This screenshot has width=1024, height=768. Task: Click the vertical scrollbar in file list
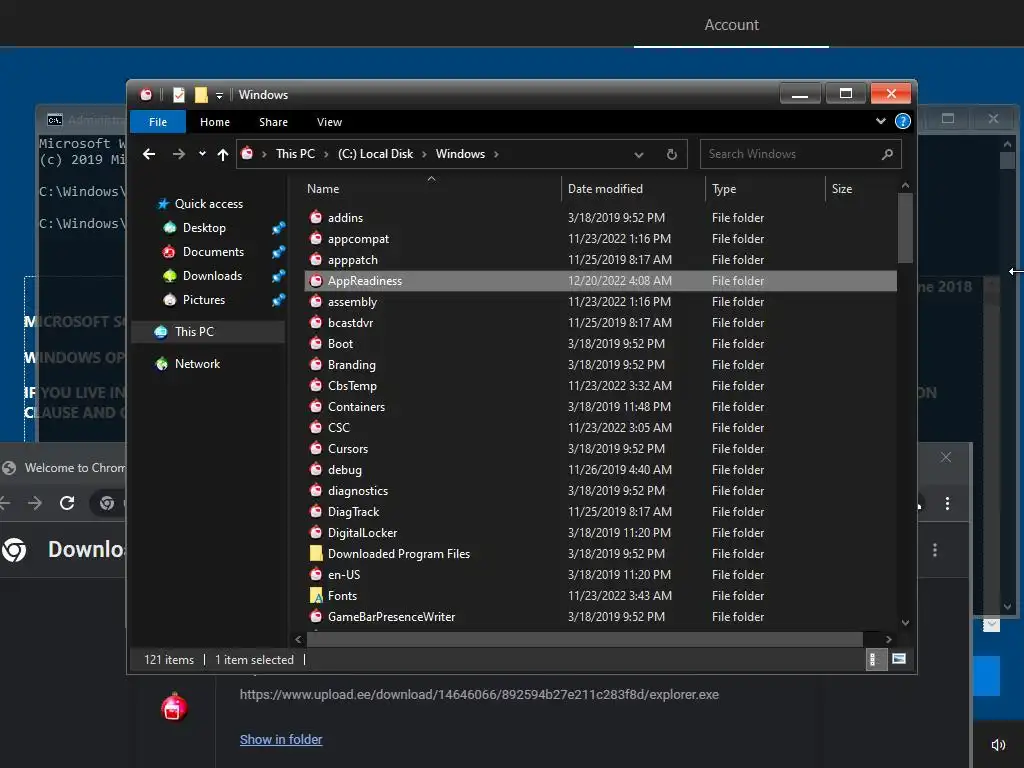pyautogui.click(x=905, y=229)
